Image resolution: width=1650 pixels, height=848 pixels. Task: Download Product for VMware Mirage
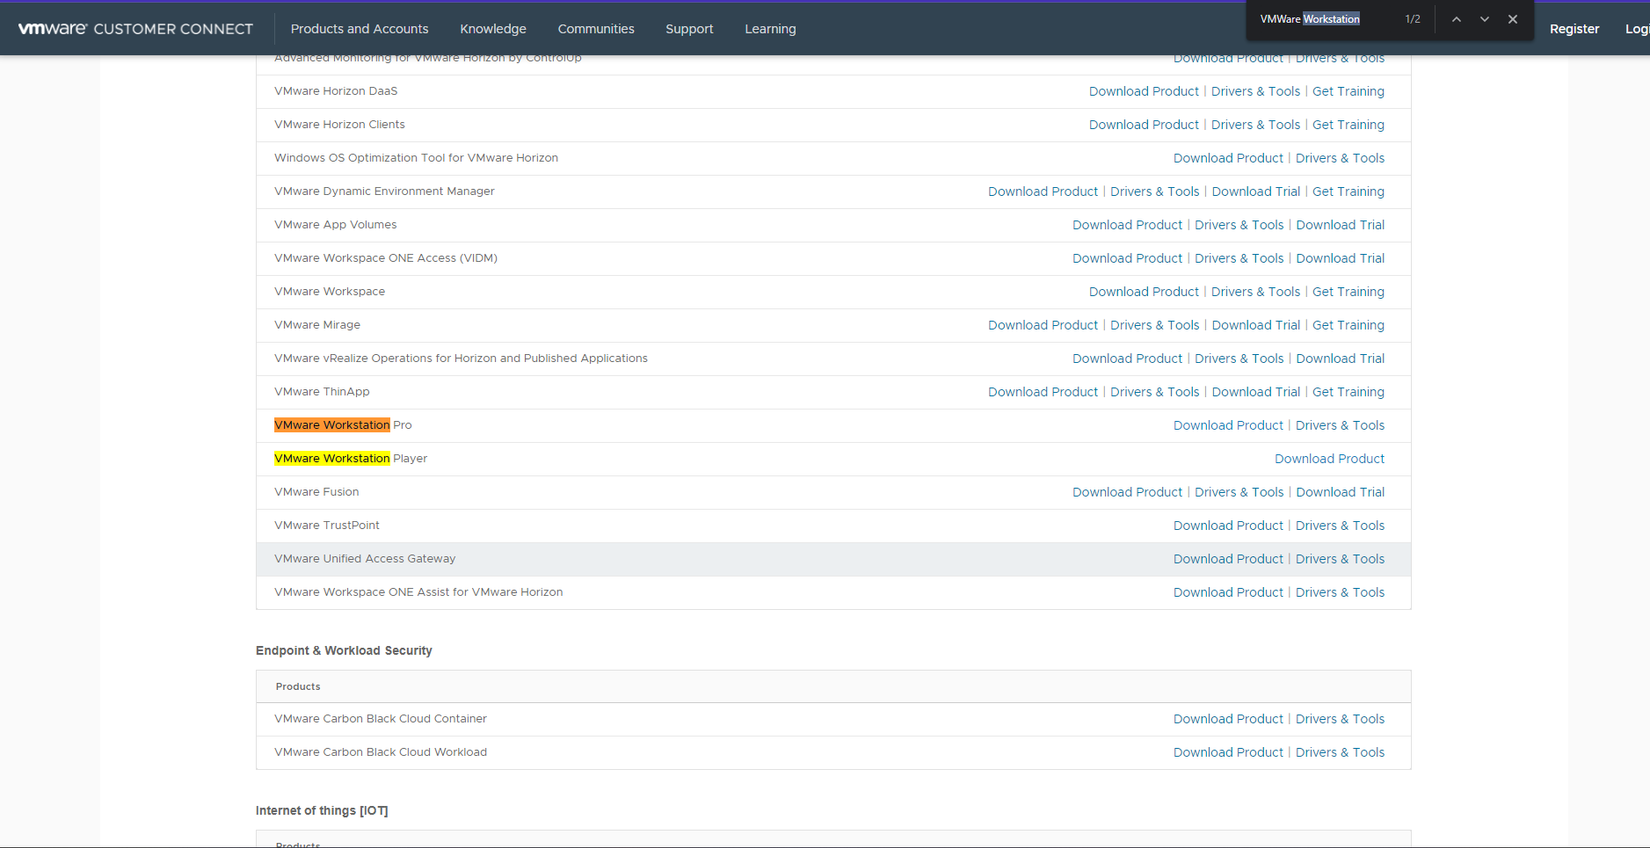pos(1043,325)
